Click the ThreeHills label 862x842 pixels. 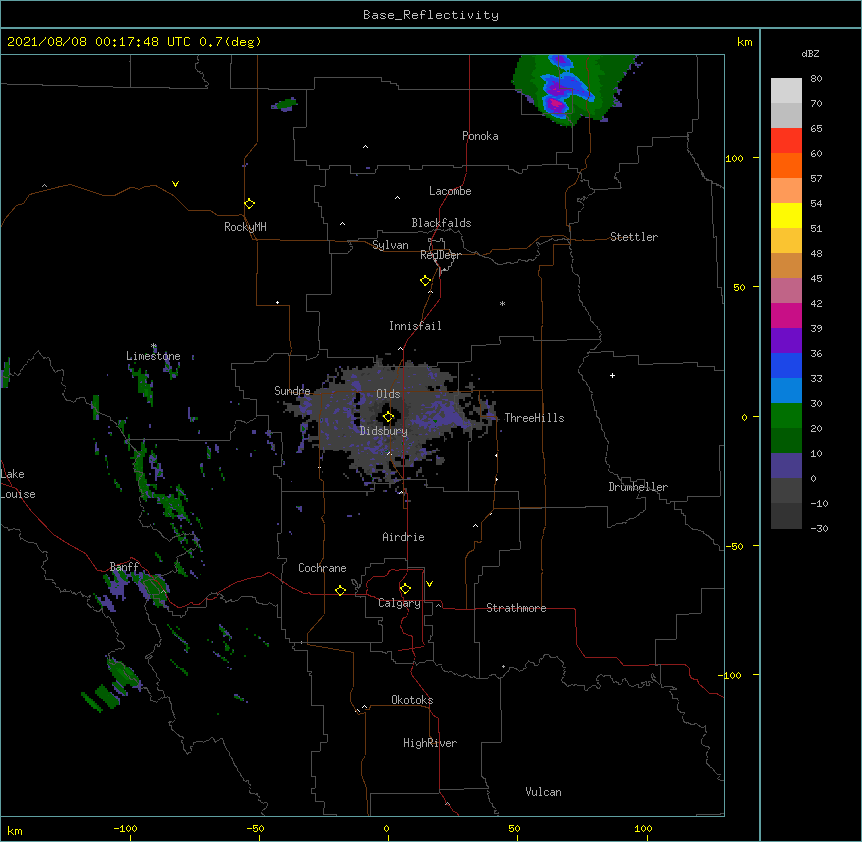(x=534, y=418)
